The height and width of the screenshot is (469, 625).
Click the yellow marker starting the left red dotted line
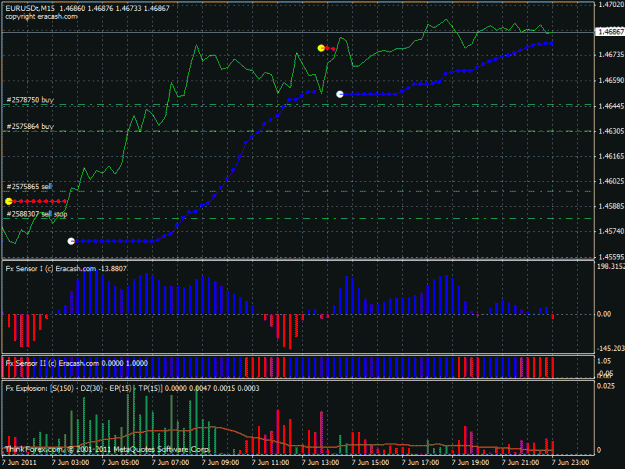9,201
